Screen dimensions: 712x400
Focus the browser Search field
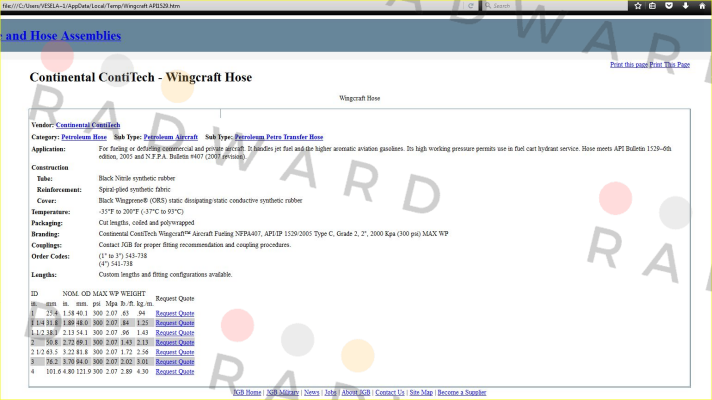tap(556, 5)
